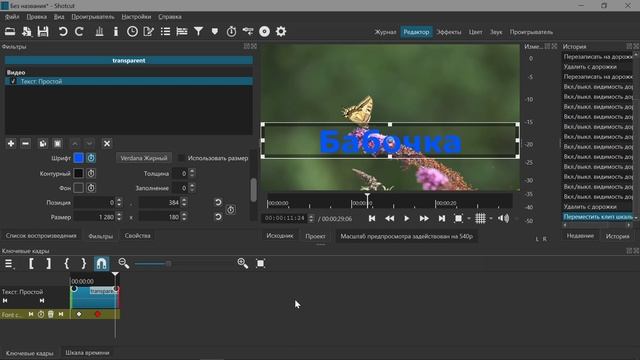Viewport: 640px width, 360px height.
Task: Skip to the start of video
Action: pyautogui.click(x=372, y=219)
